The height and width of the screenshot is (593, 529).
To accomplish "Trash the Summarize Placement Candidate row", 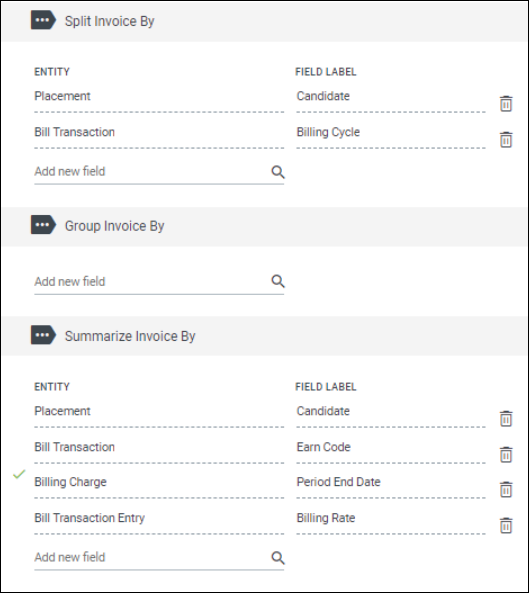I will point(506,419).
